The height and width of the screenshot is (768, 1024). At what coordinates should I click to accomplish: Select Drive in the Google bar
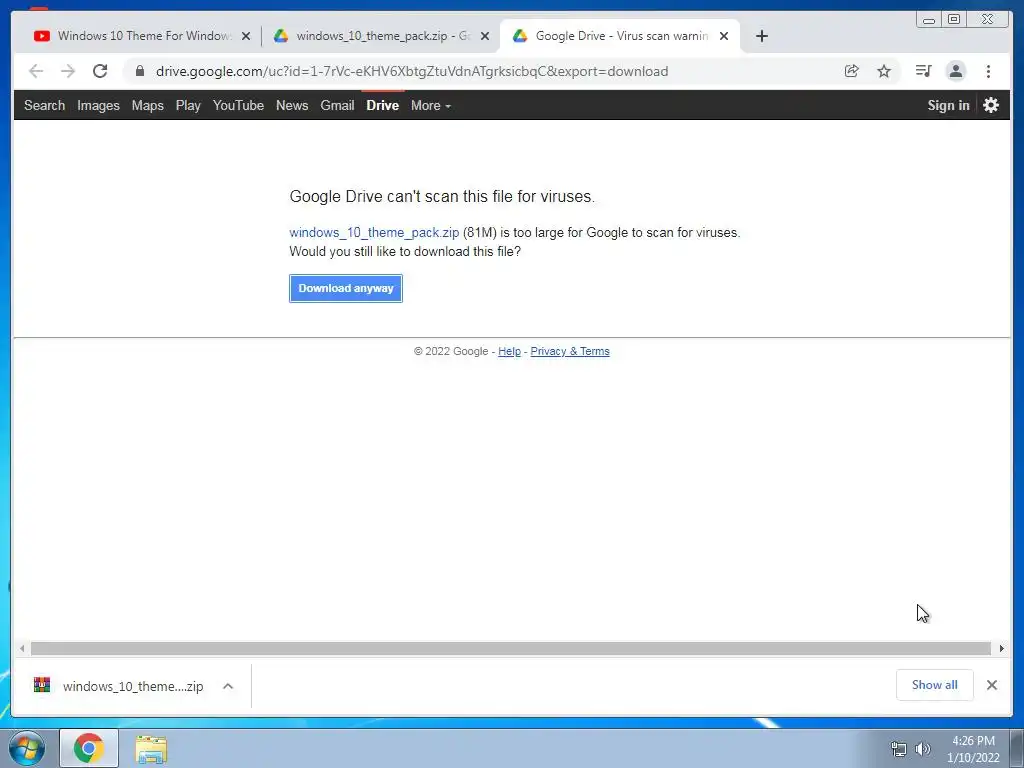pyautogui.click(x=382, y=105)
